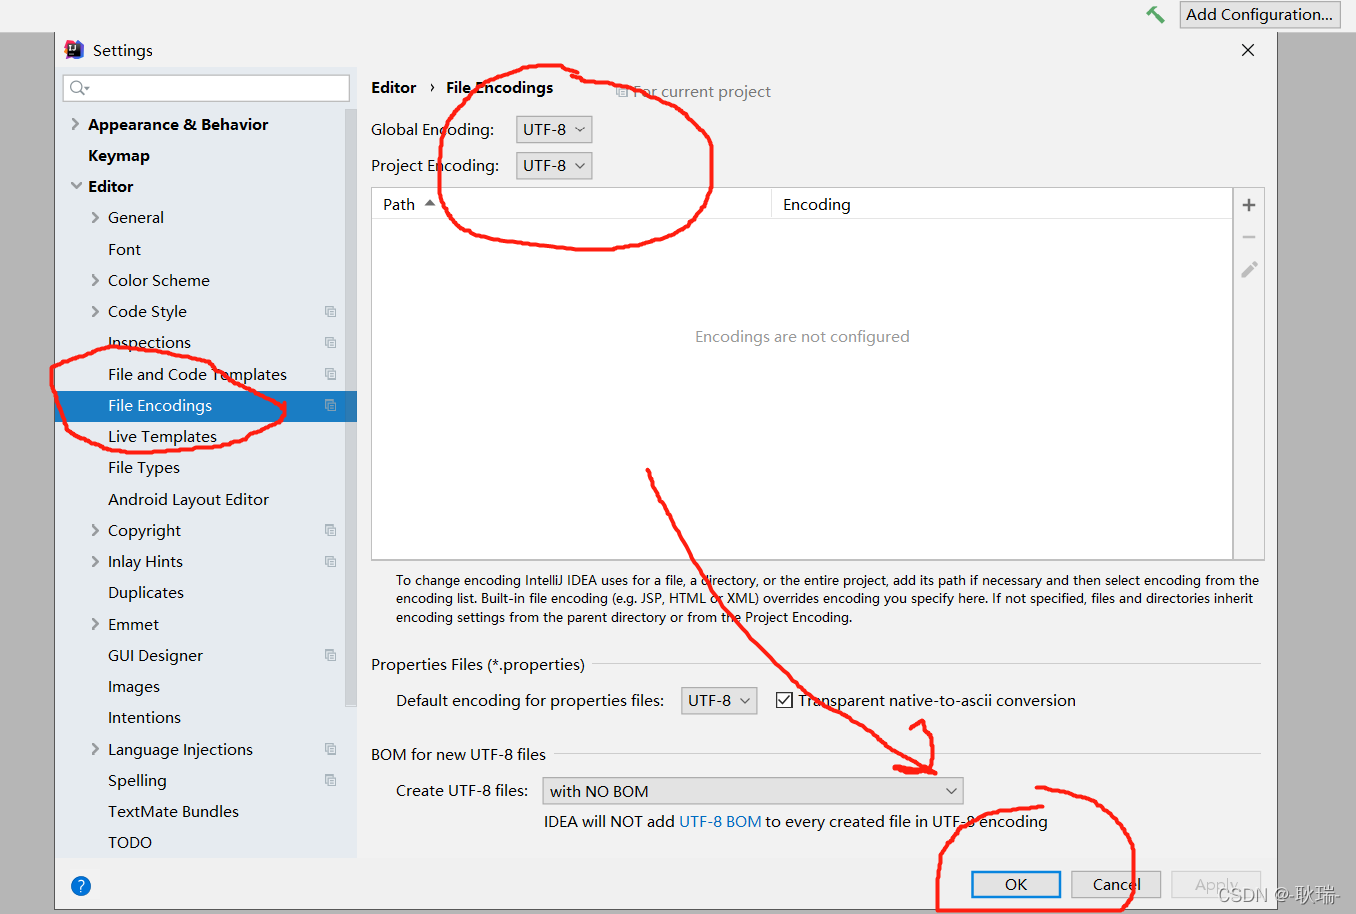
Task: Click OK to confirm settings
Action: 1016,884
